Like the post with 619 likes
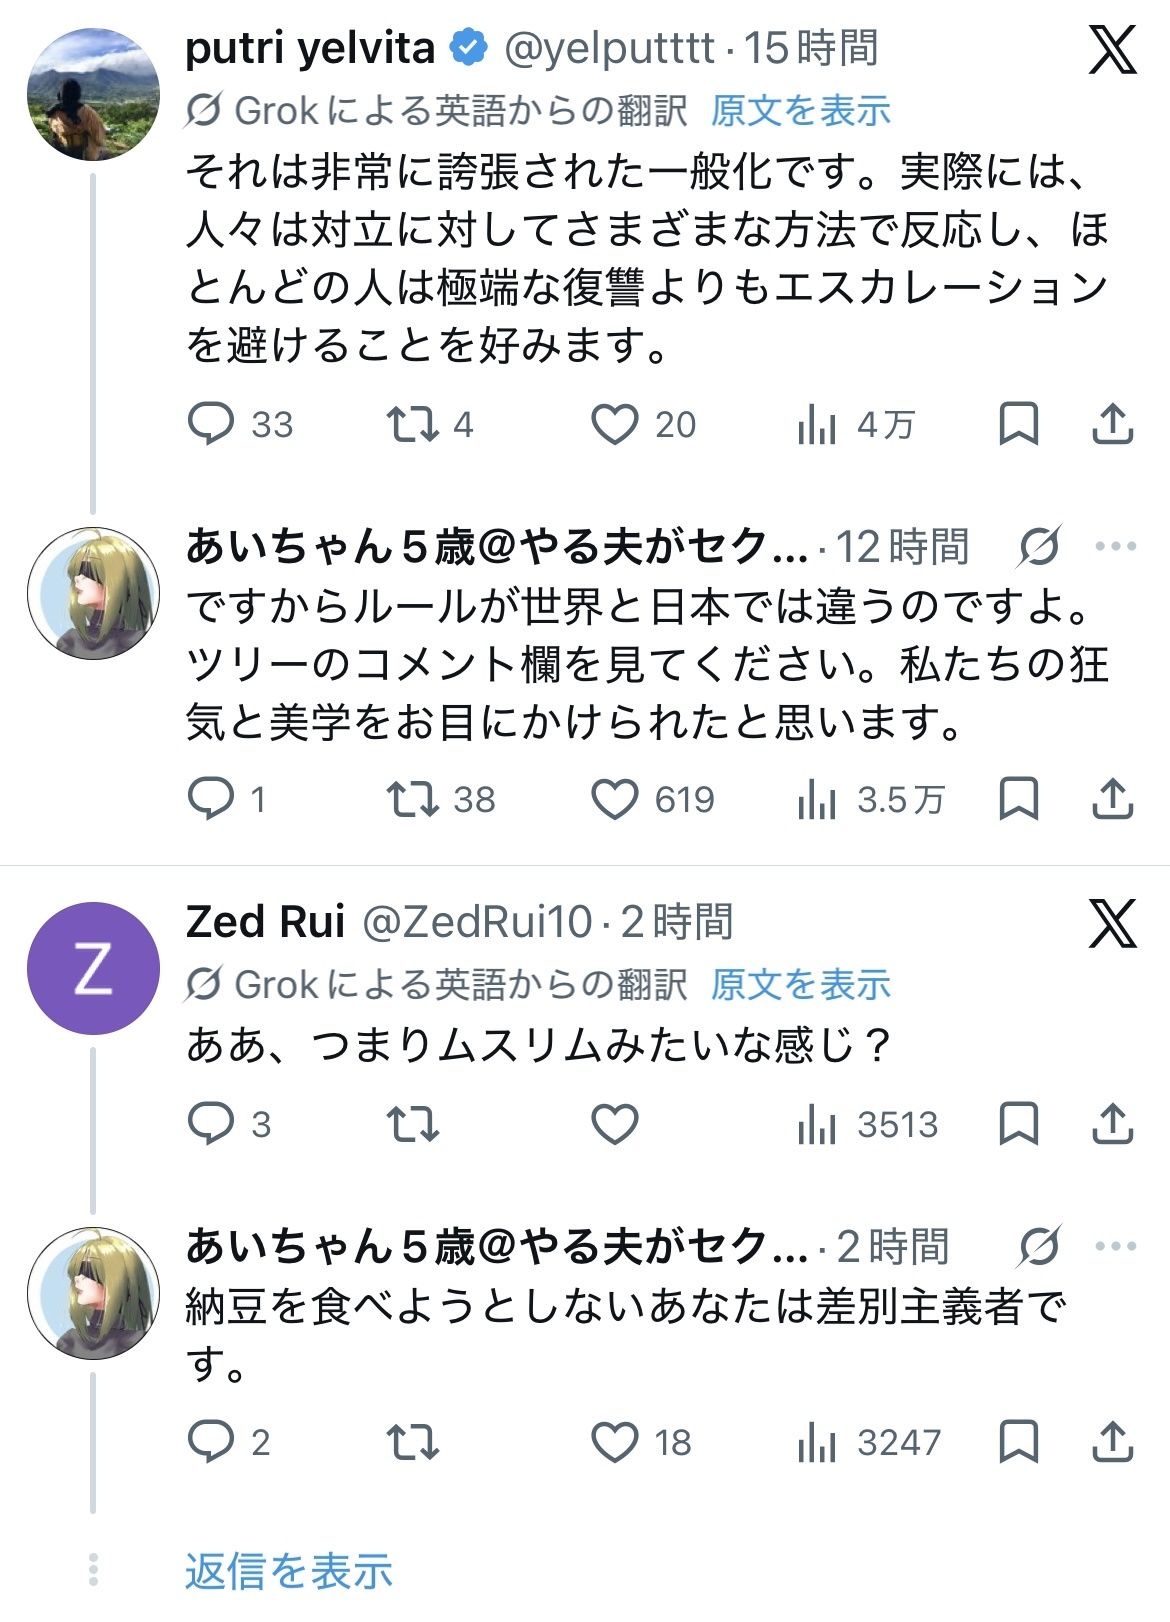This screenshot has width=1170, height=1622. 614,799
